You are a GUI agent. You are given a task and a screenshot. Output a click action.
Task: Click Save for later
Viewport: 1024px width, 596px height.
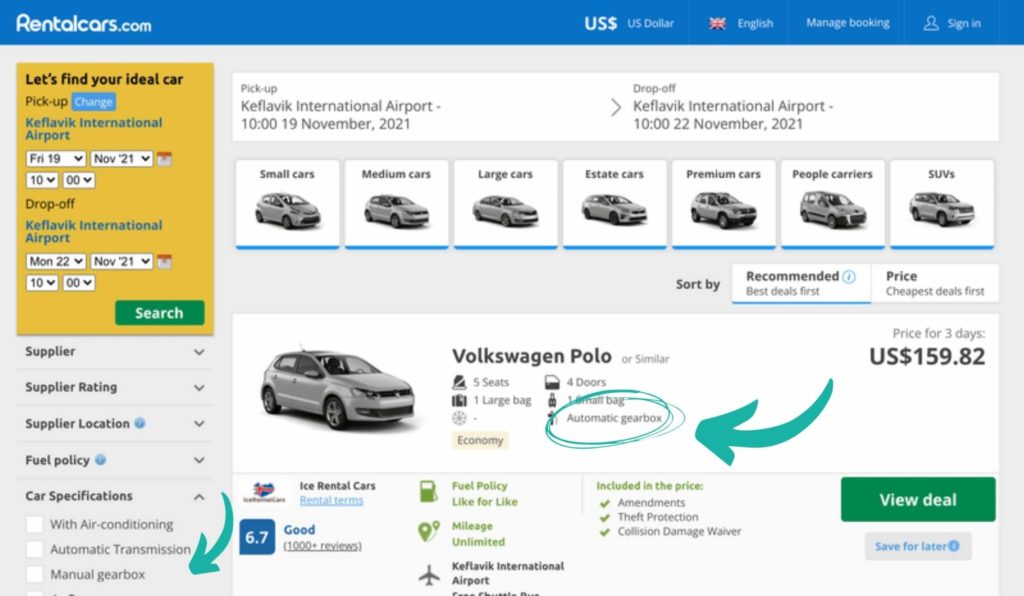(918, 546)
